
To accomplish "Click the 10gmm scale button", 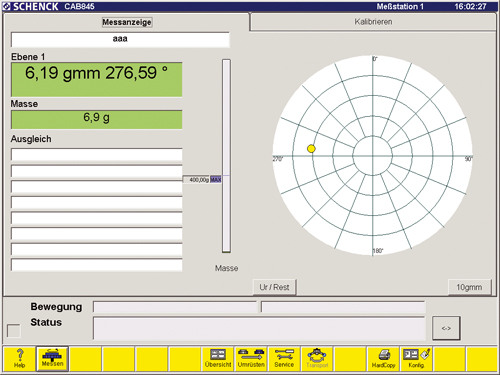I will (469, 287).
